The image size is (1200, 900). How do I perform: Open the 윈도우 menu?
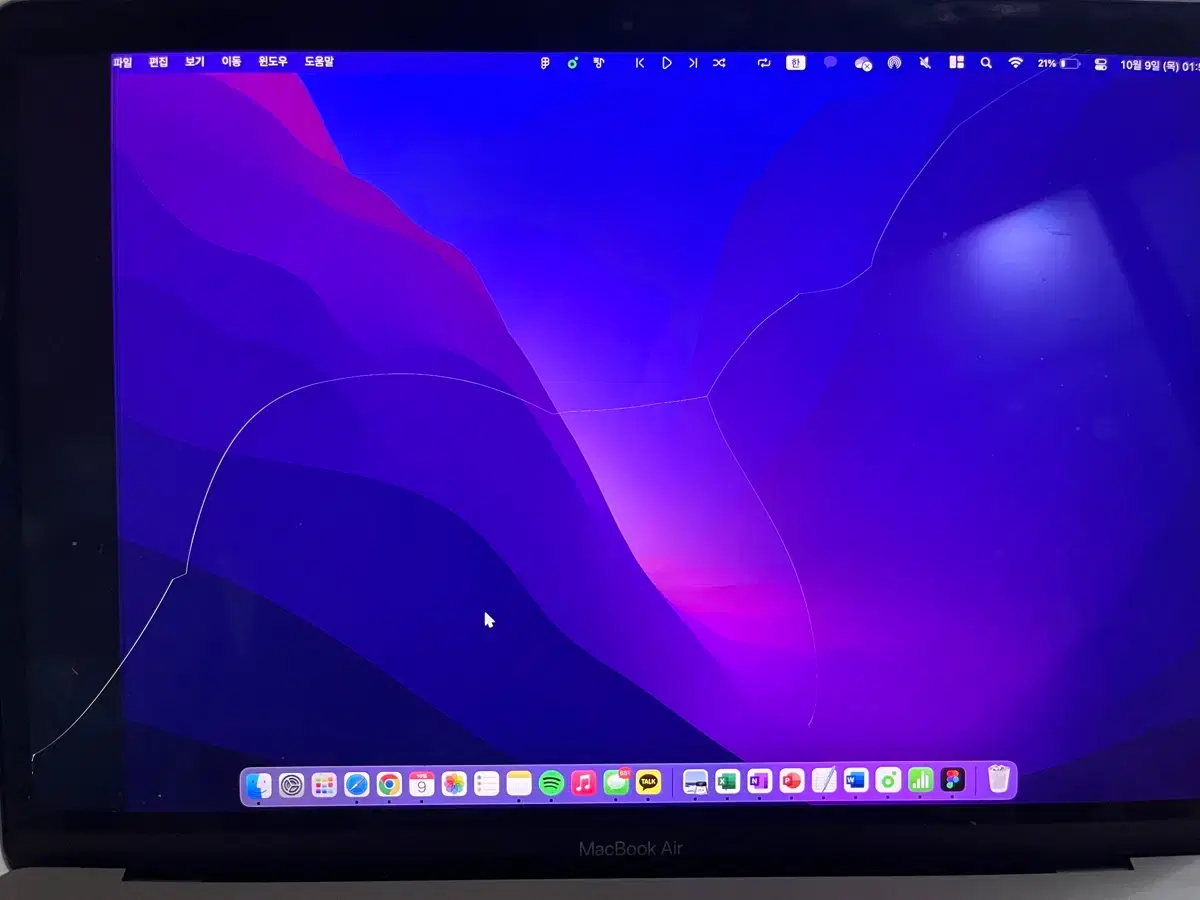273,62
